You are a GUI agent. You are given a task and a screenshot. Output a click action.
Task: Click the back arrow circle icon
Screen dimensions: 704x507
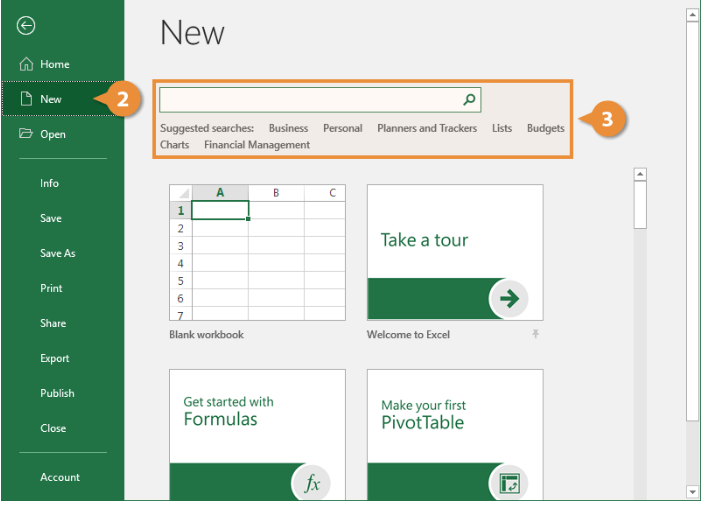[26, 25]
